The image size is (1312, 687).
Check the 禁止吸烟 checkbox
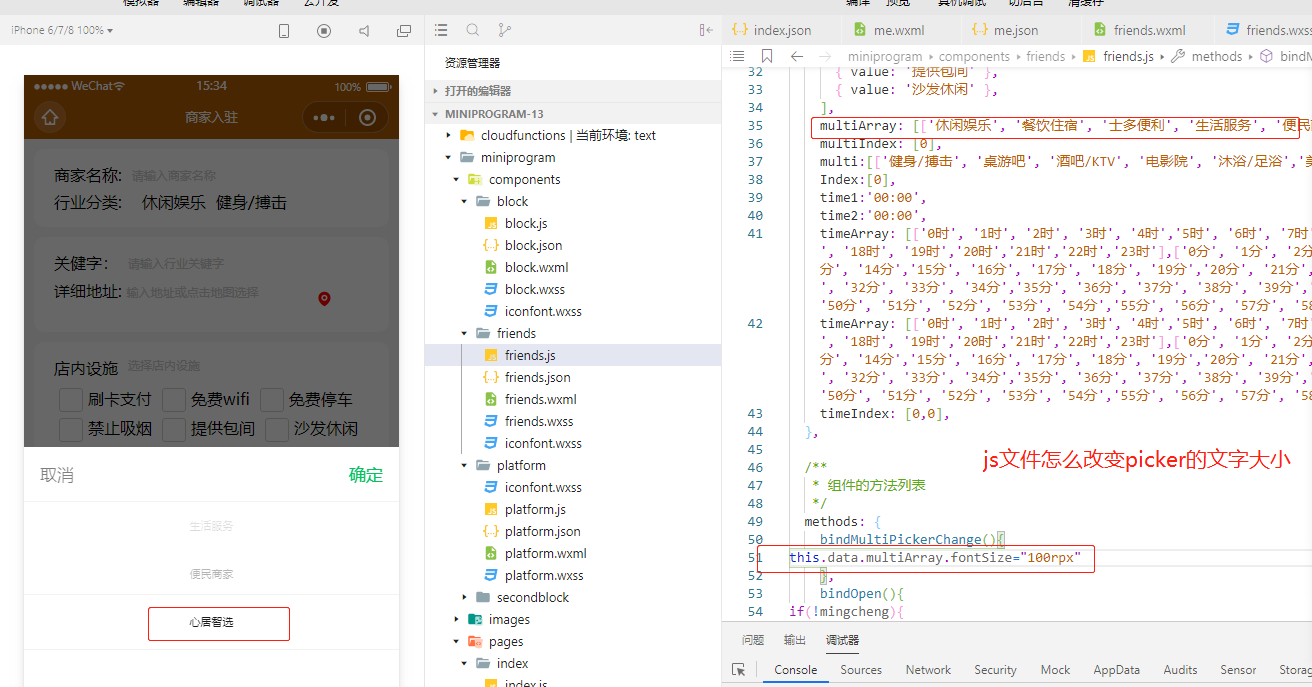[70, 429]
